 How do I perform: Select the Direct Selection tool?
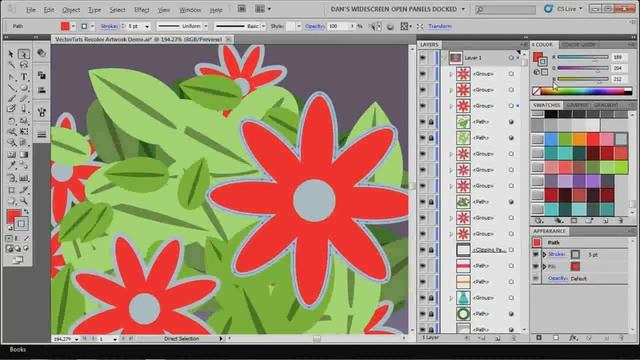pyautogui.click(x=24, y=54)
